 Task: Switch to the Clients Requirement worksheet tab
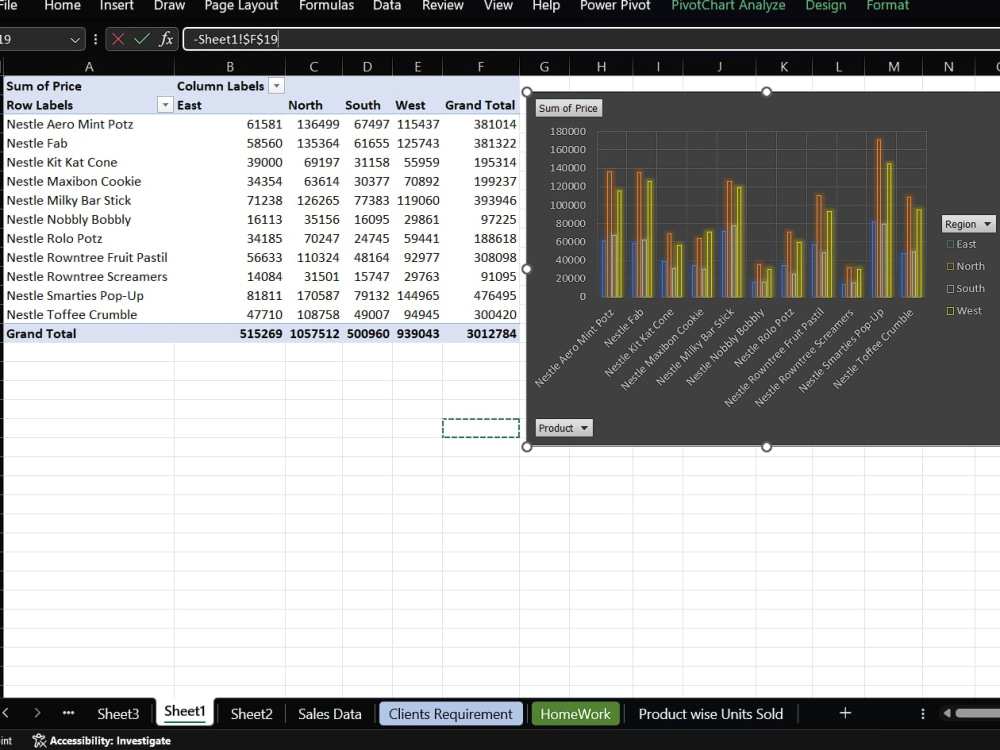[451, 714]
